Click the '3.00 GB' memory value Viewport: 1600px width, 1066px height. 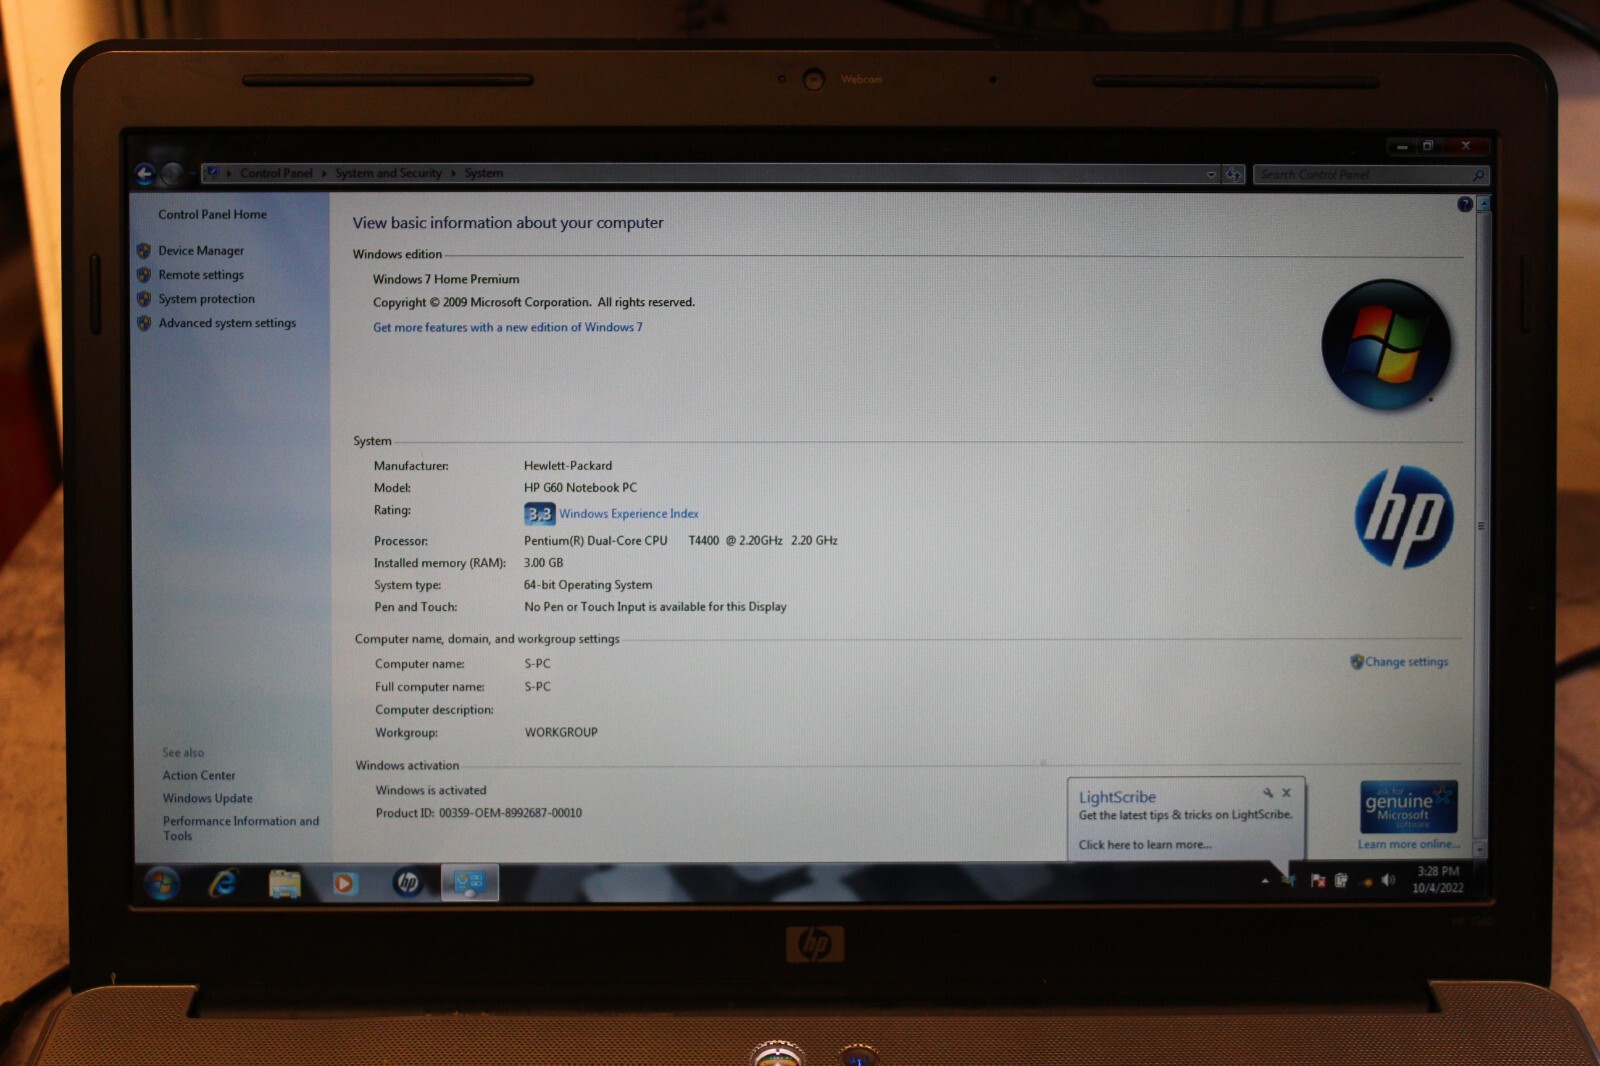pos(544,563)
